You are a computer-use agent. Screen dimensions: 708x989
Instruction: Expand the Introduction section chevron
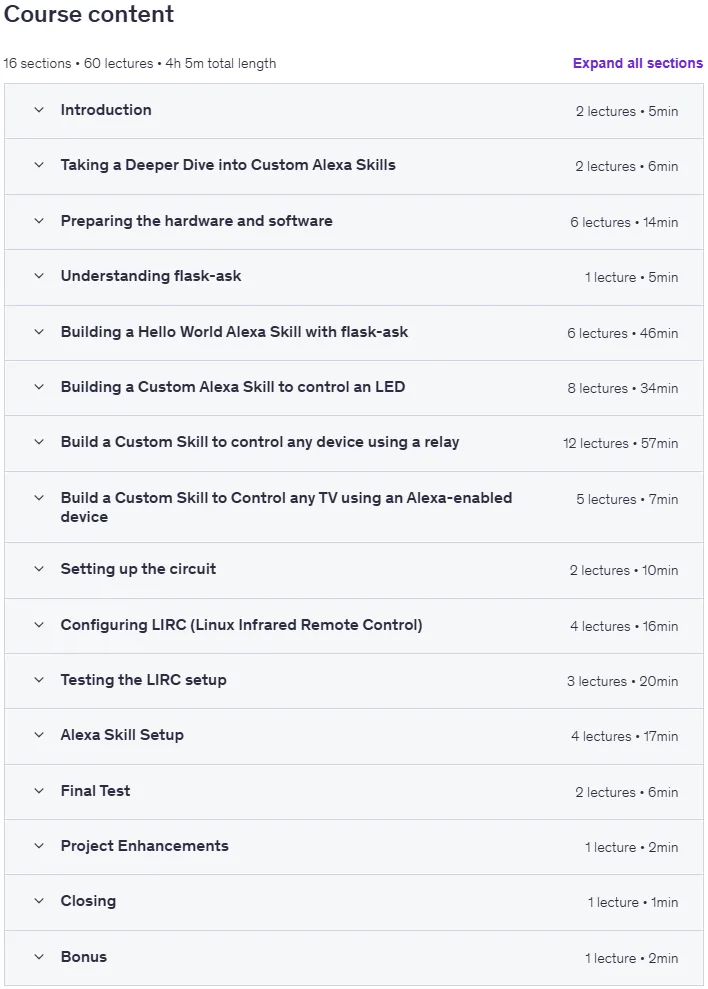pyautogui.click(x=39, y=110)
